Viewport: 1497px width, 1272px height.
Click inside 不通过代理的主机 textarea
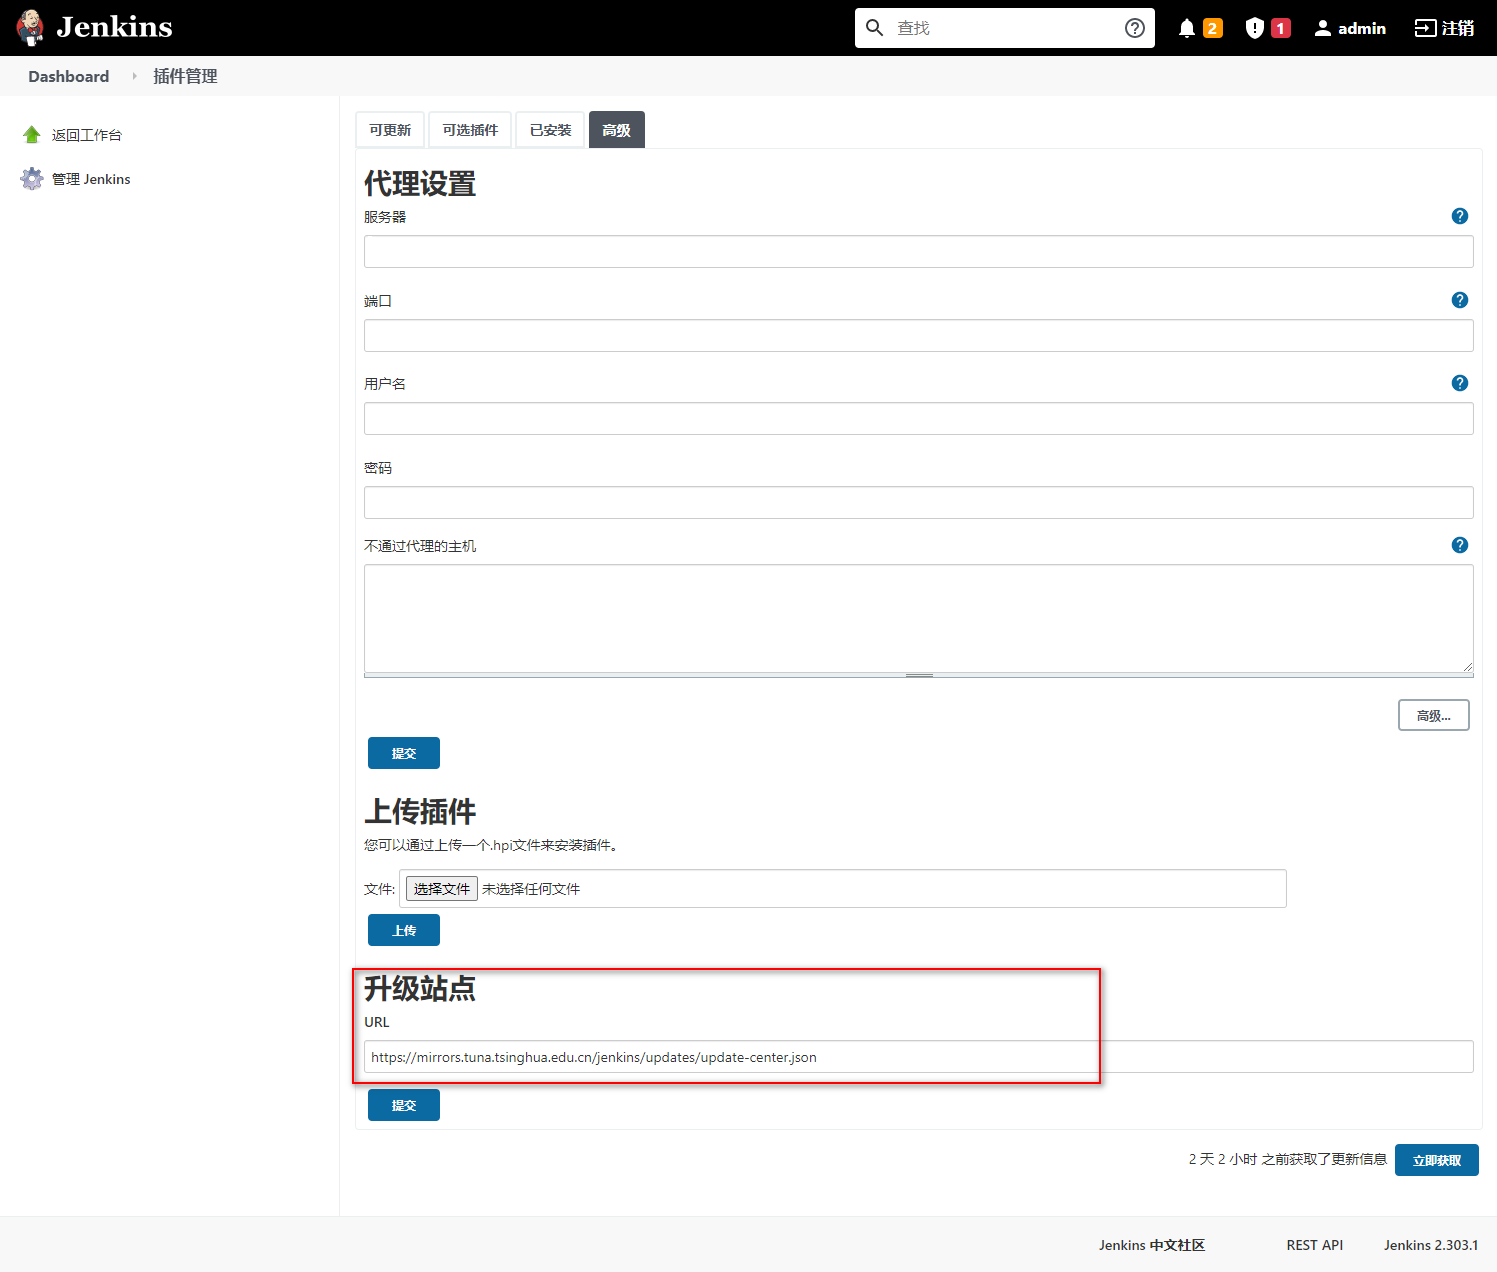coord(919,618)
